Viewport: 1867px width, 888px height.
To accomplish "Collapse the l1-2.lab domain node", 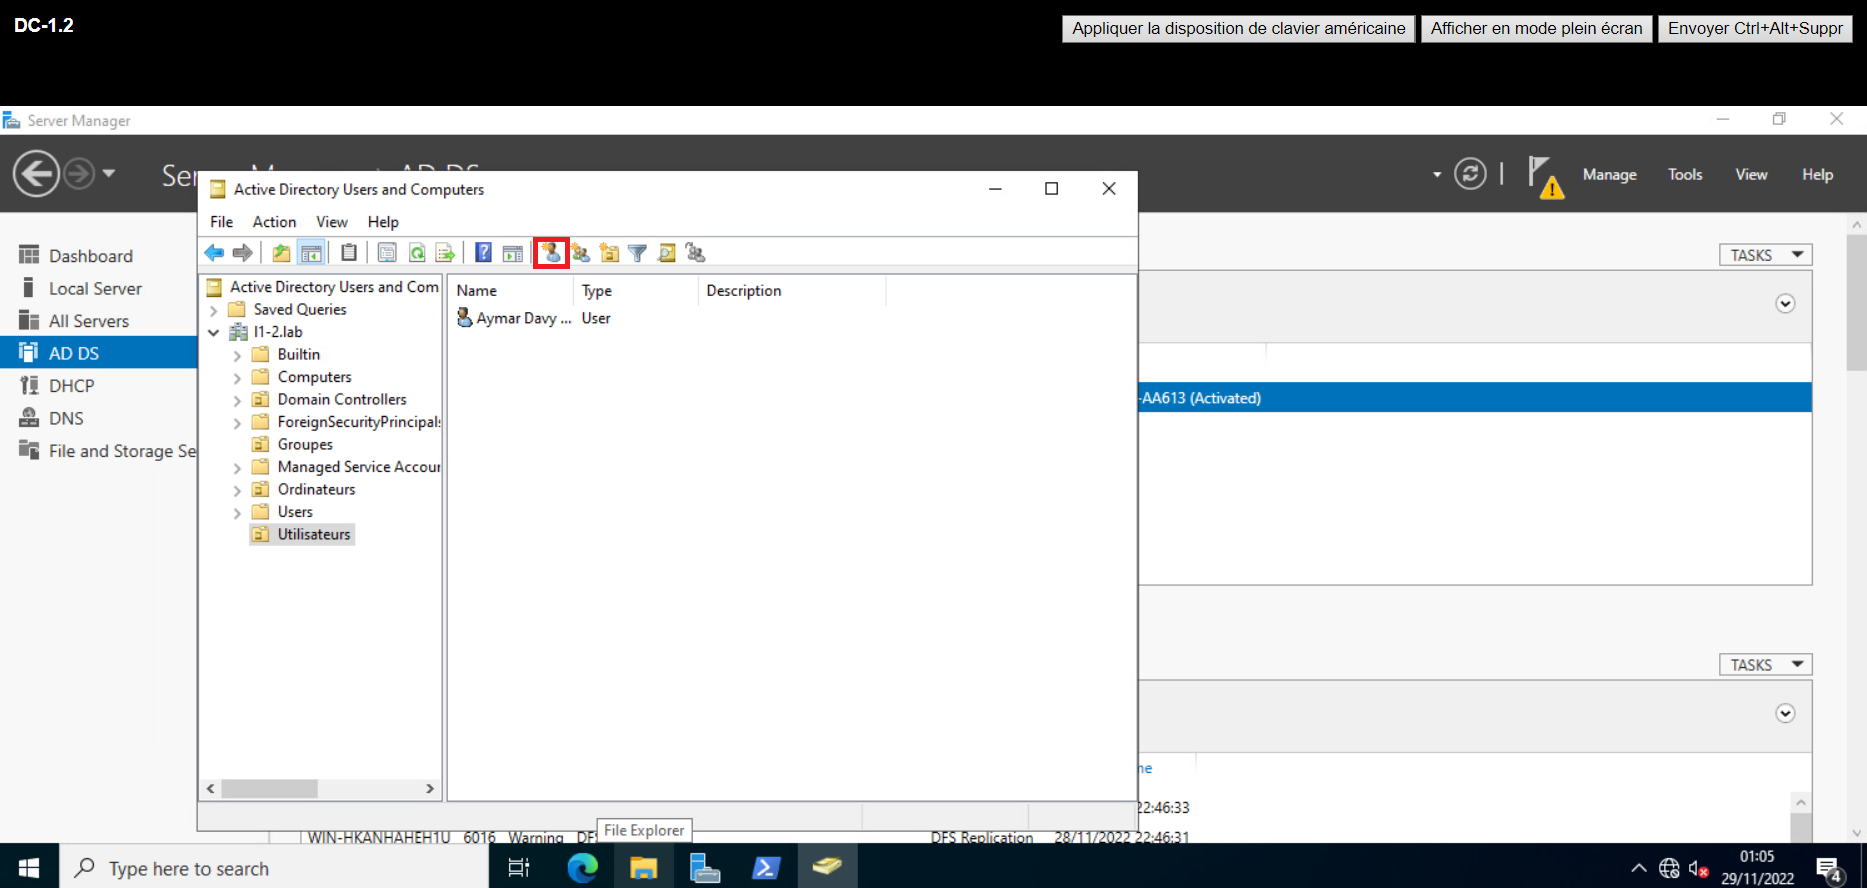I will tap(214, 332).
